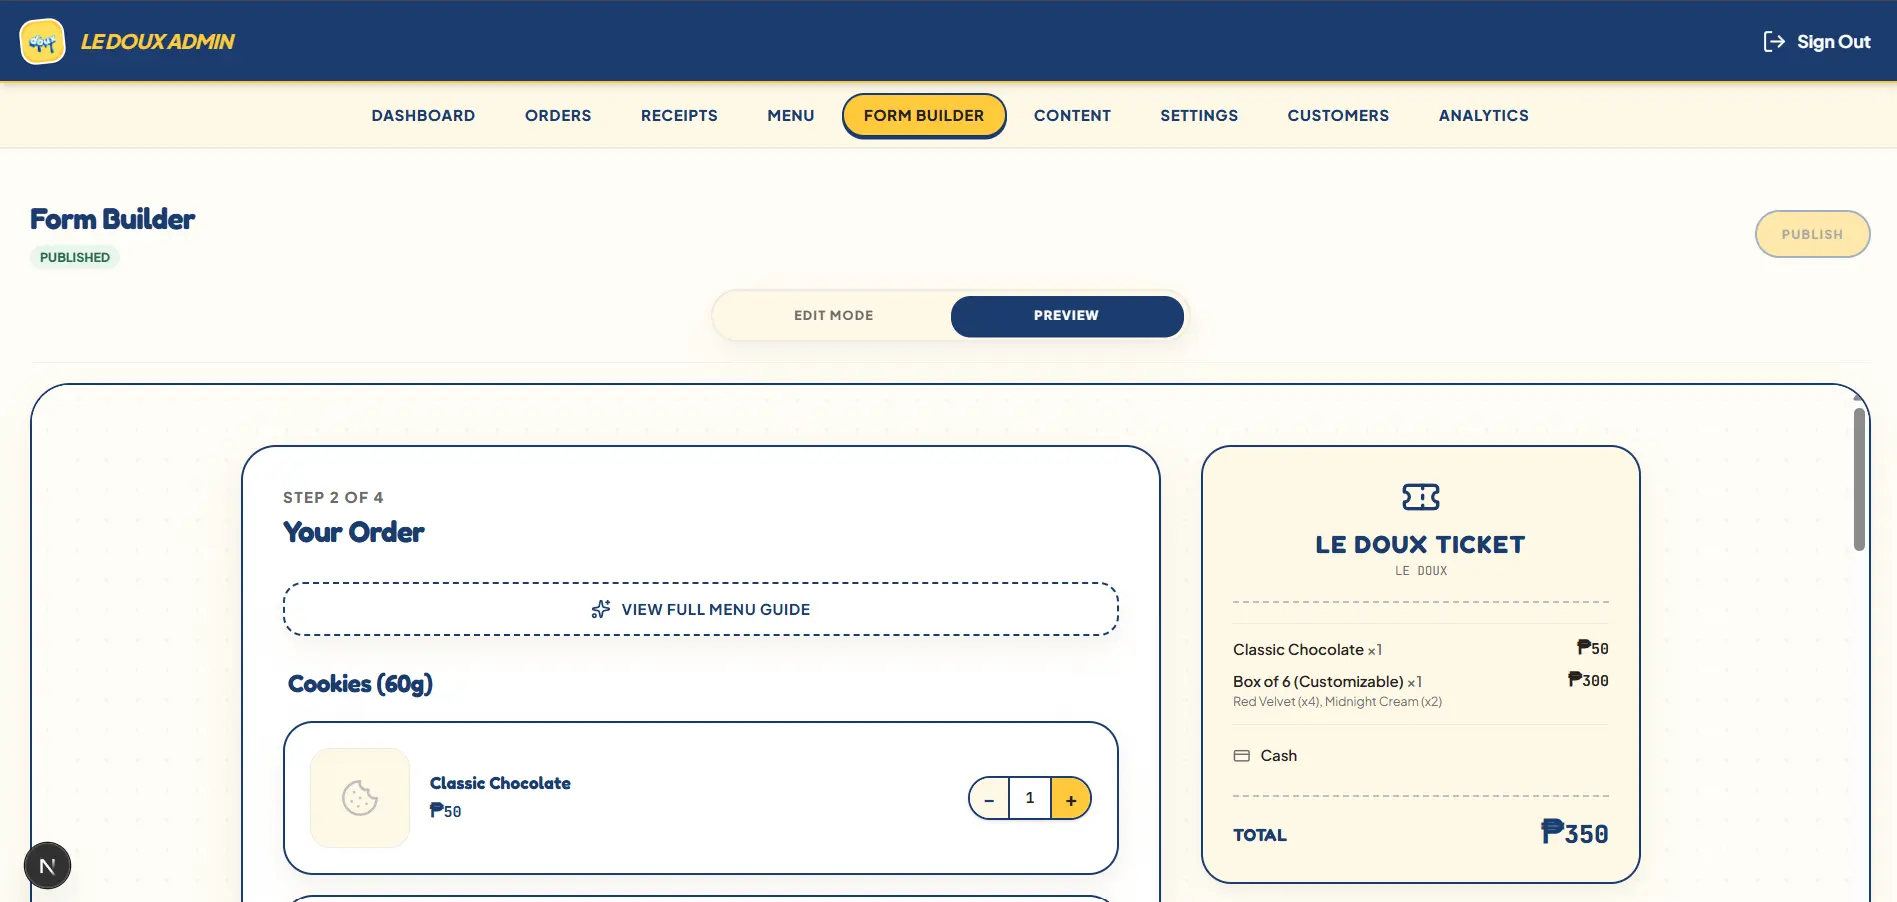
Task: Click the 'Cookies (60g)' section heading
Action: 360,684
